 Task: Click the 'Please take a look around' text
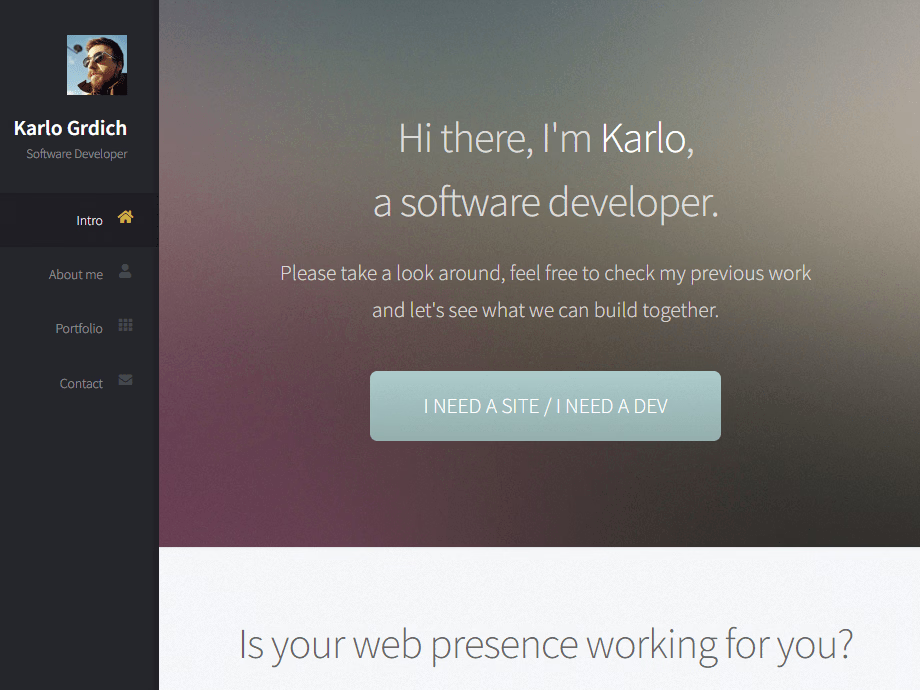coord(392,273)
